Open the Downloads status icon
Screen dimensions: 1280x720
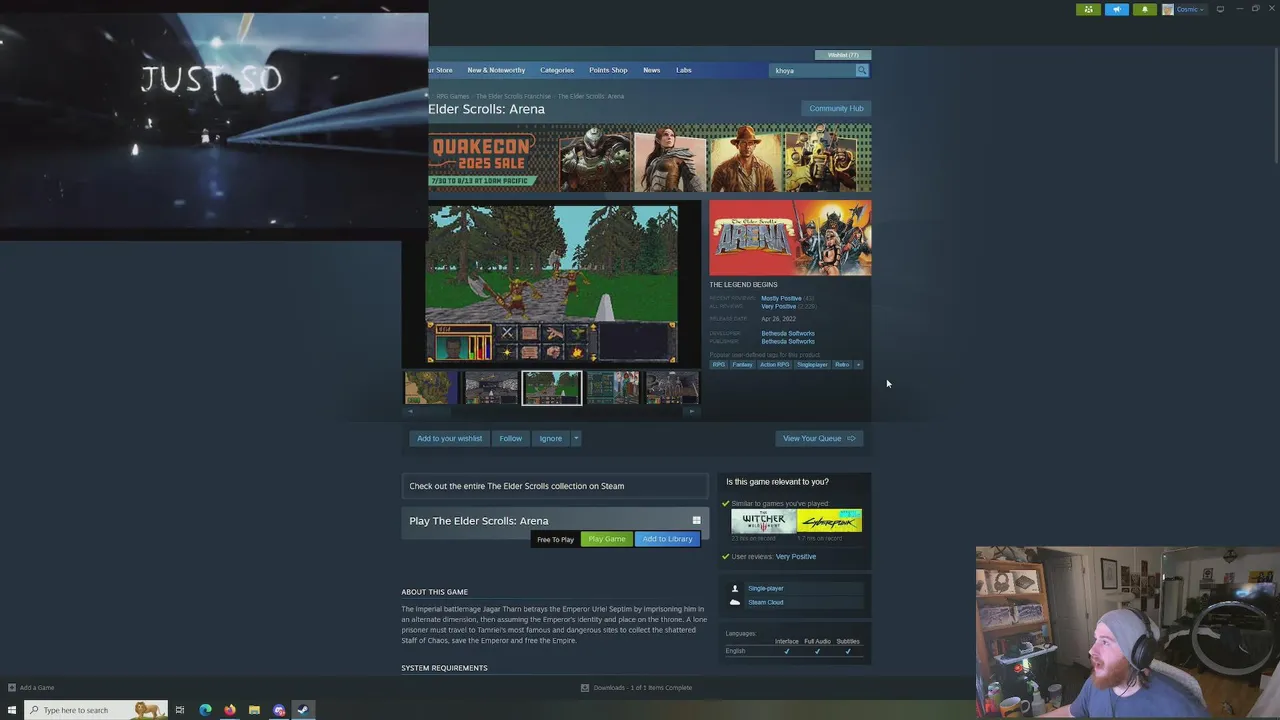click(x=585, y=688)
